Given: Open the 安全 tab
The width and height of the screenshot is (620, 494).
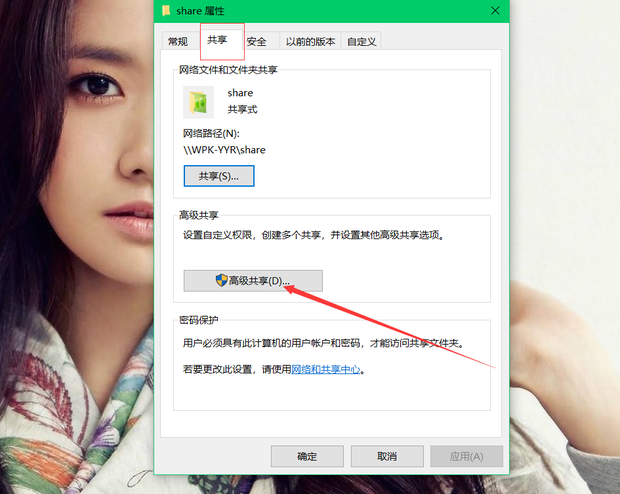Looking at the screenshot, I should pyautogui.click(x=256, y=41).
